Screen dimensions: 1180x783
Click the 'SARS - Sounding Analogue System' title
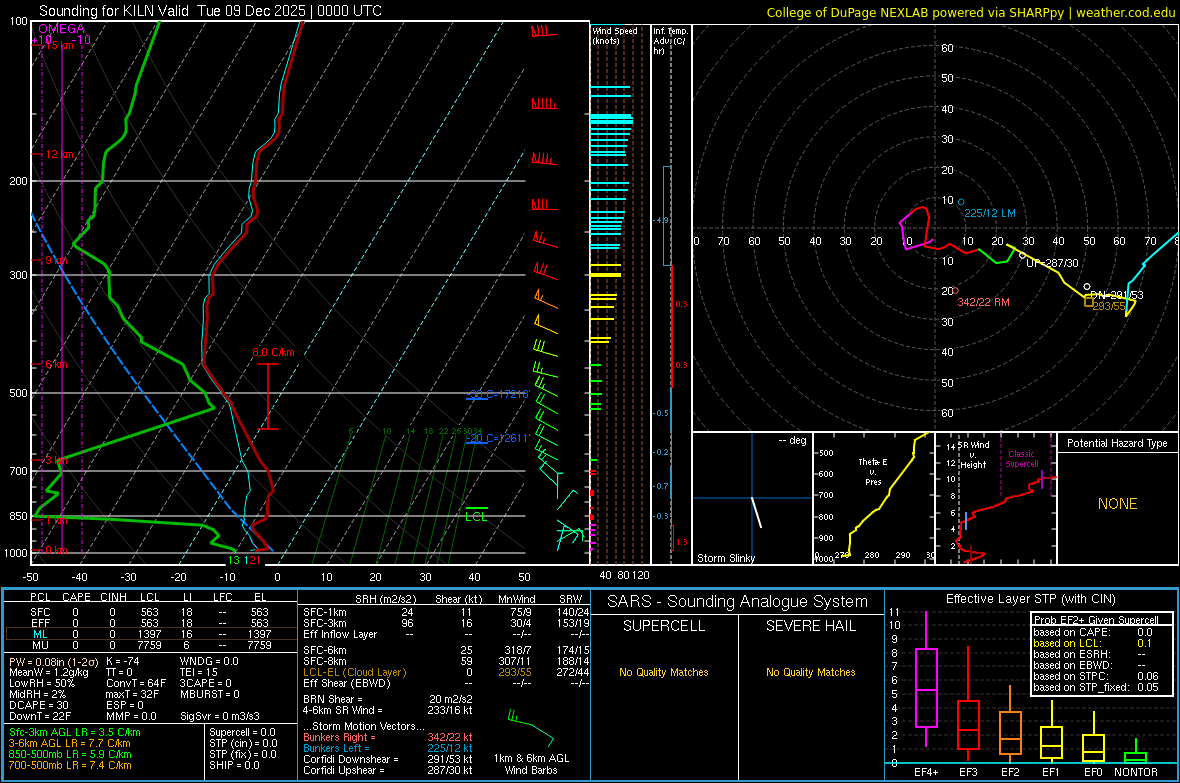pyautogui.click(x=738, y=602)
